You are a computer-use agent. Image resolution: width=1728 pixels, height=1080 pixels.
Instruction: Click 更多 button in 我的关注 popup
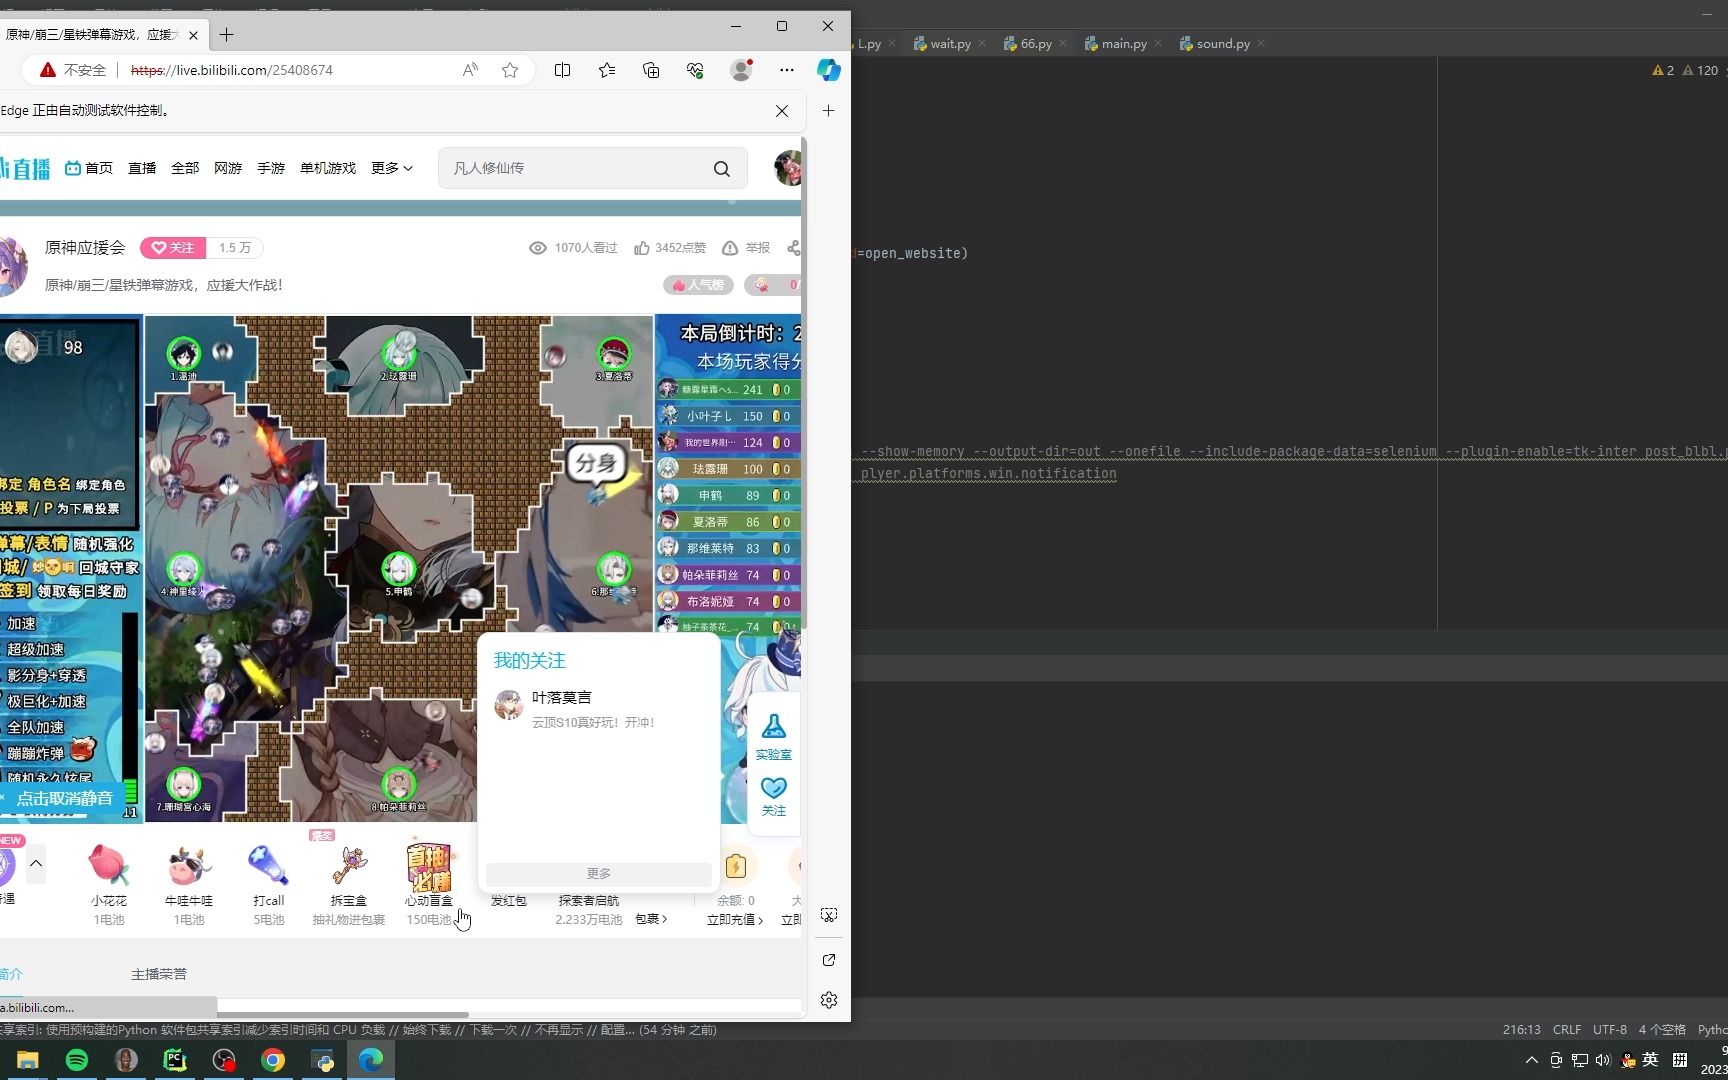pyautogui.click(x=599, y=874)
